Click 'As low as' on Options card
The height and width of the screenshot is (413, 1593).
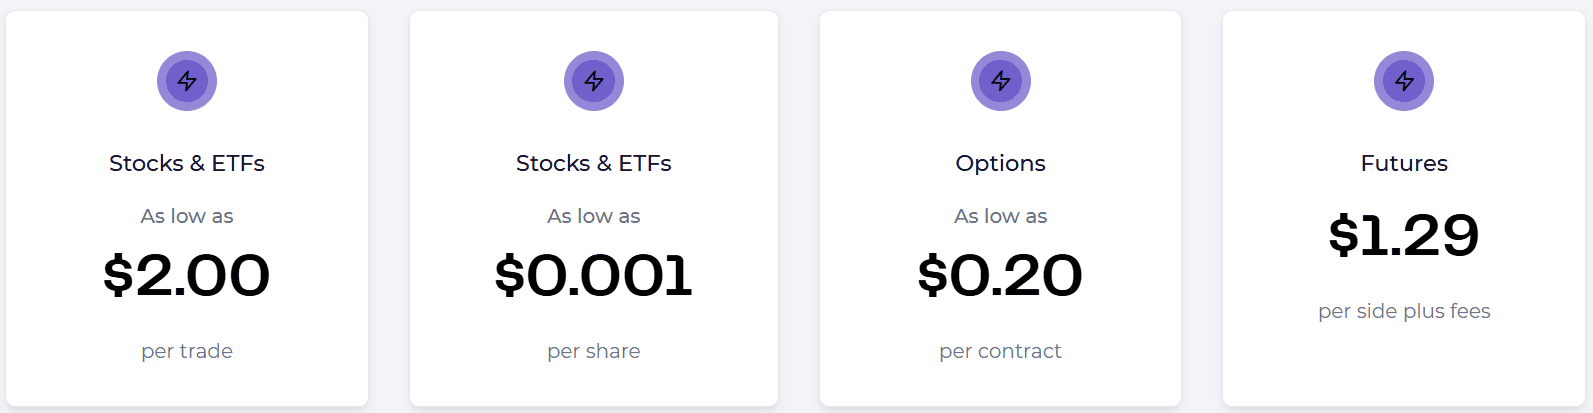click(1000, 216)
